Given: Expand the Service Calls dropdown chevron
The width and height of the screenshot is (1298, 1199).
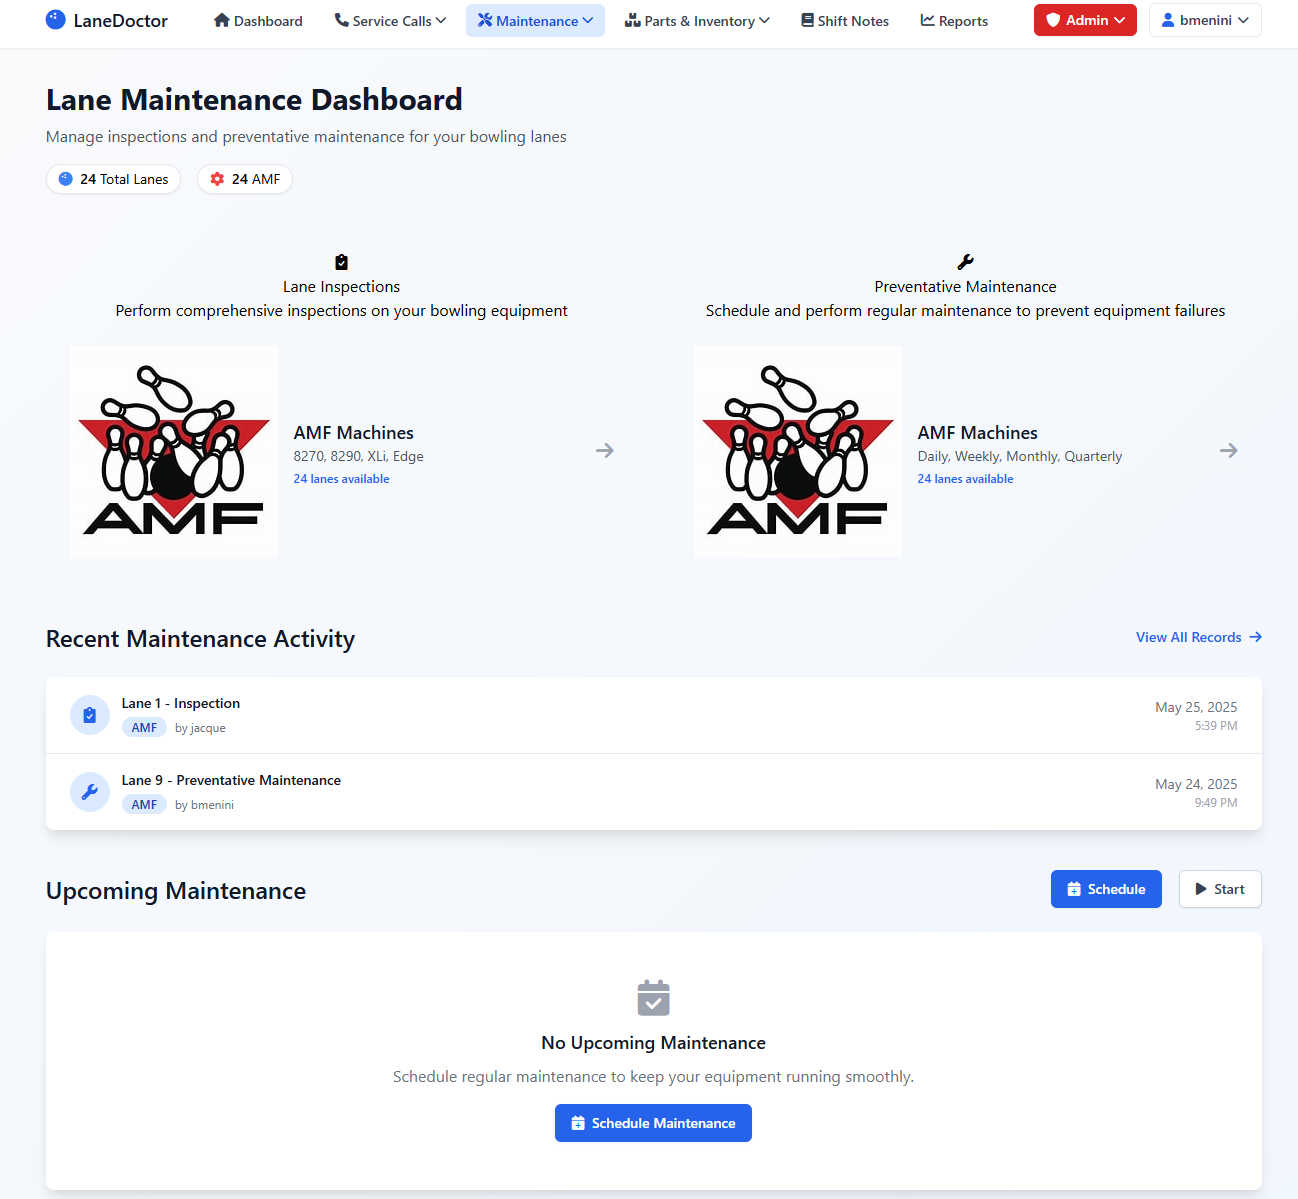Looking at the screenshot, I should pyautogui.click(x=441, y=20).
